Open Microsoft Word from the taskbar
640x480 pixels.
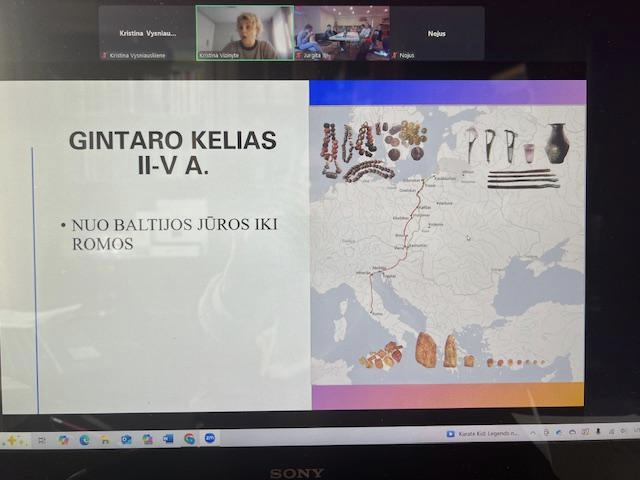tap(168, 438)
